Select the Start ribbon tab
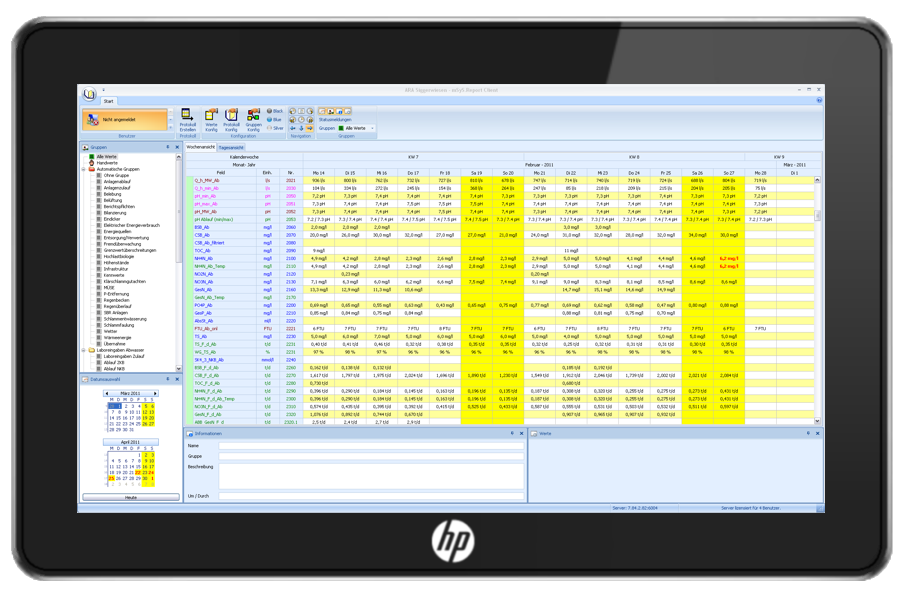The height and width of the screenshot is (596, 900). click(x=109, y=101)
